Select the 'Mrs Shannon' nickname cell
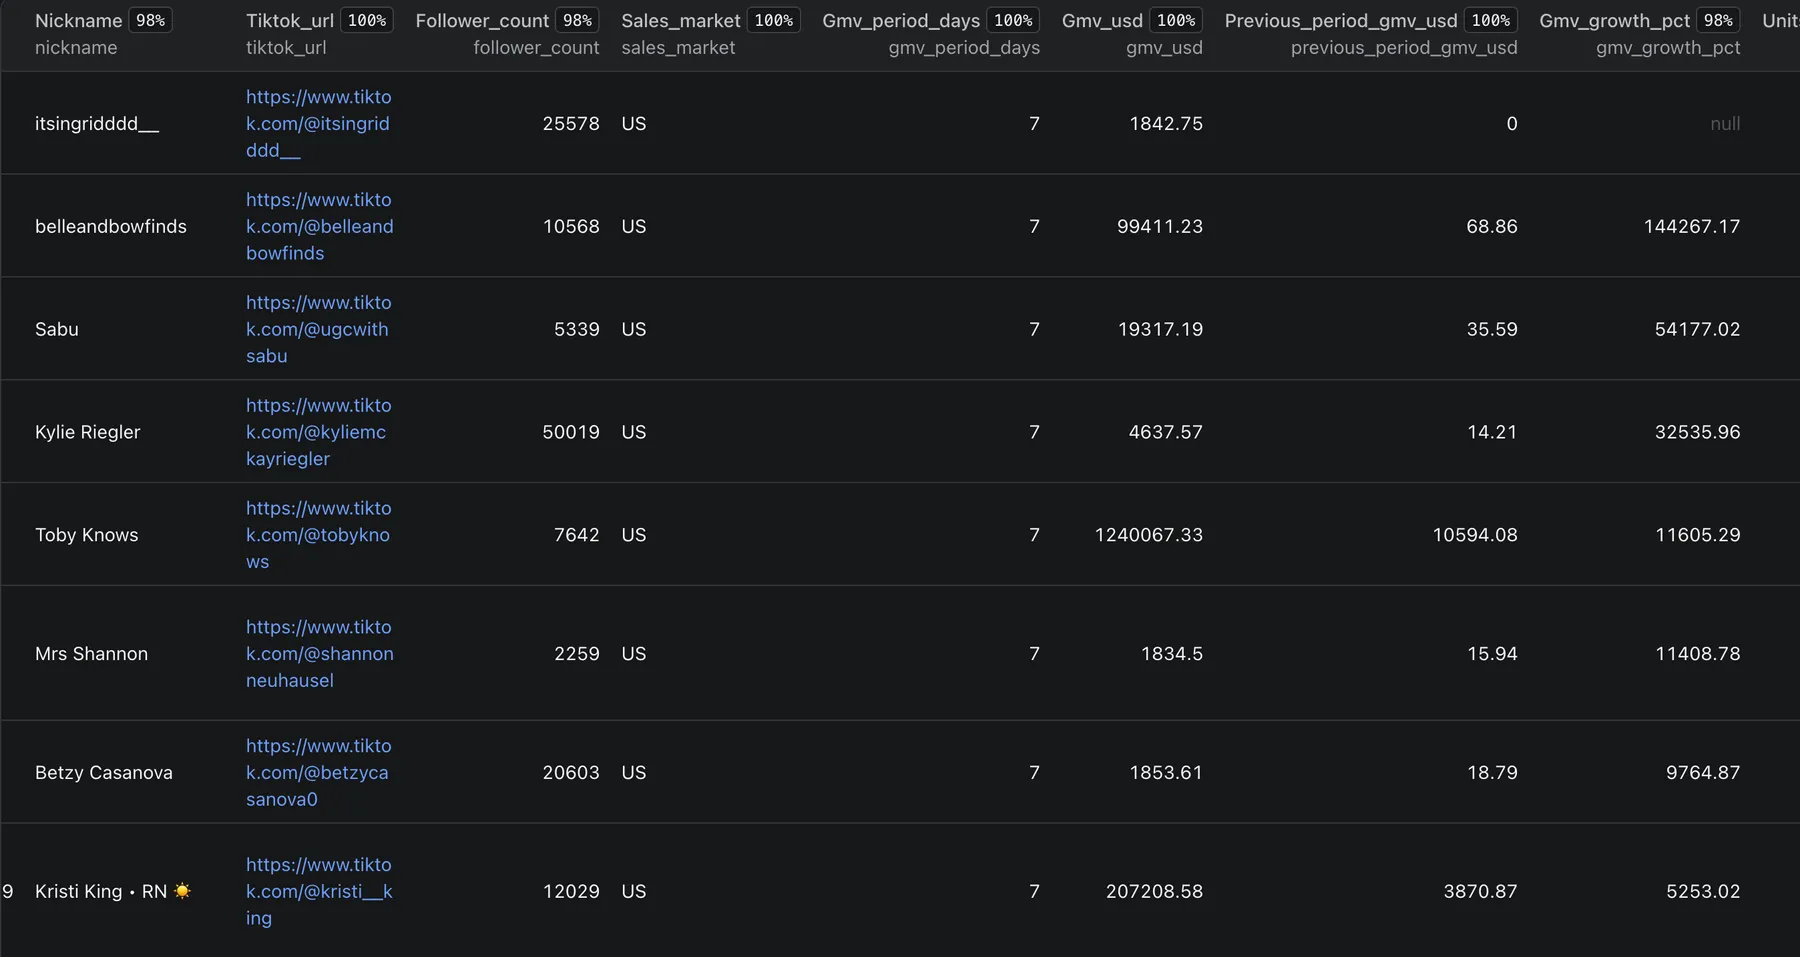Viewport: 1800px width, 957px height. [x=92, y=654]
